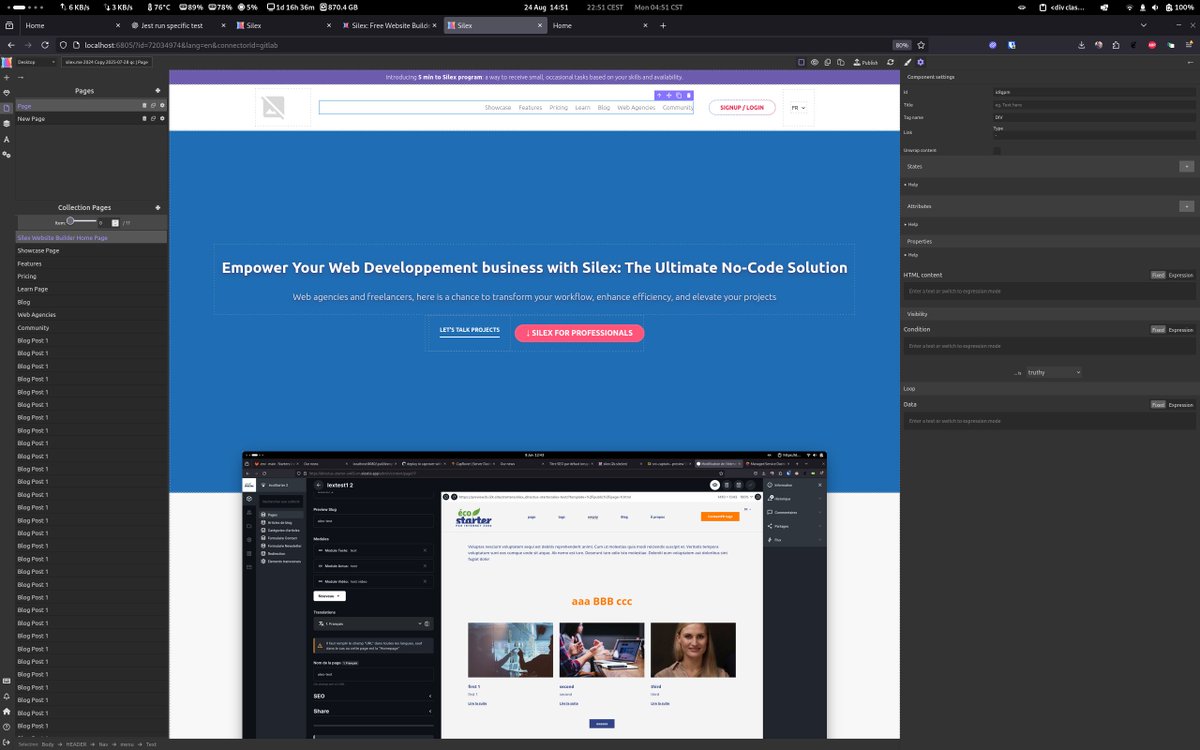The image size is (1200, 750).
Task: Open a new browser tab
Action: coord(663,25)
